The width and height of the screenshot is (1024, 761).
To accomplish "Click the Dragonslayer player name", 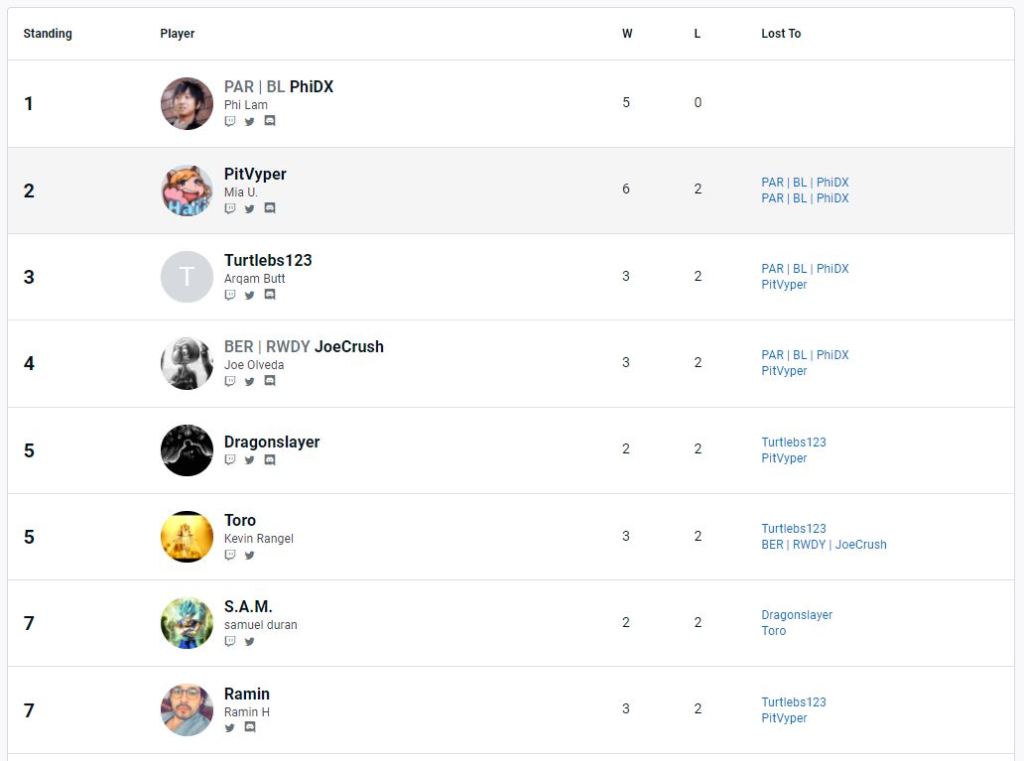I will pos(272,442).
